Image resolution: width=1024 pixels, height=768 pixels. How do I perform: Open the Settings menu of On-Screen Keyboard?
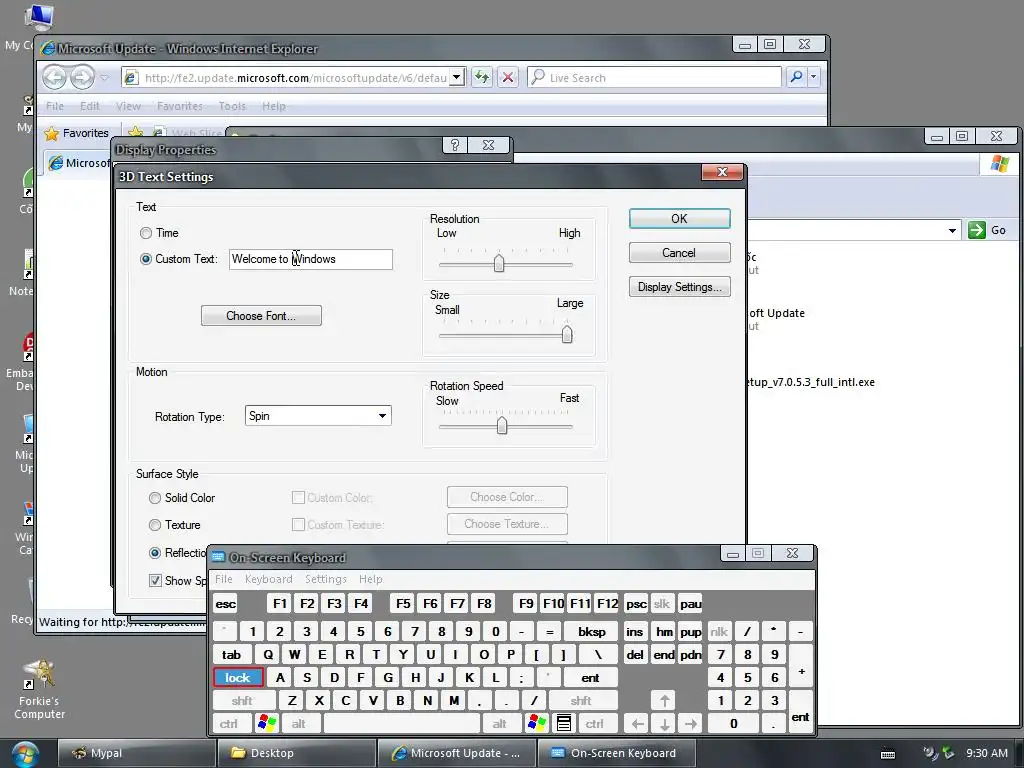point(325,579)
